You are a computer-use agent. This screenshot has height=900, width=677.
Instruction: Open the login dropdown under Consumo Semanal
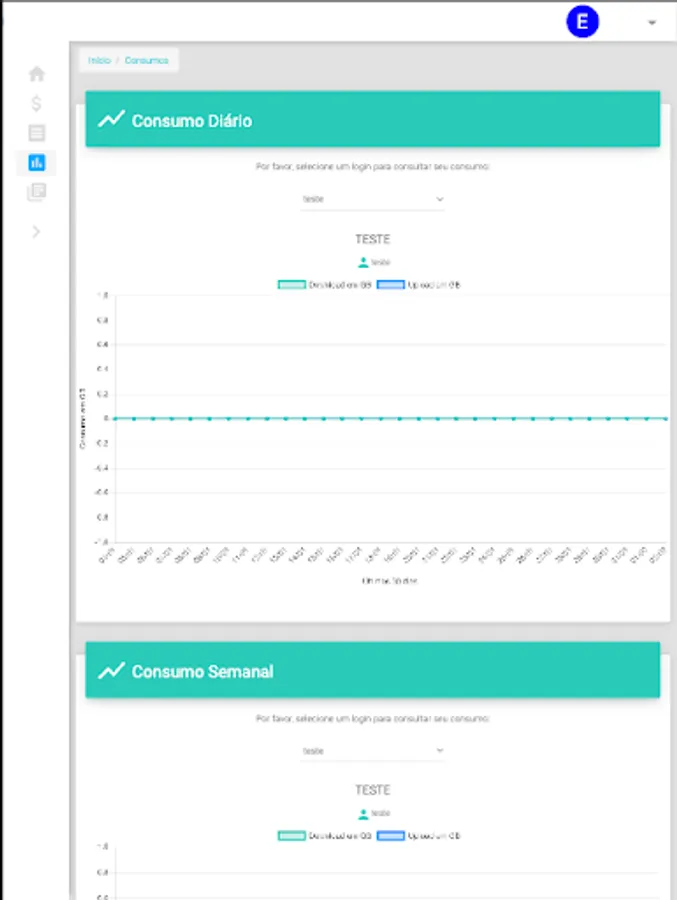[x=372, y=751]
